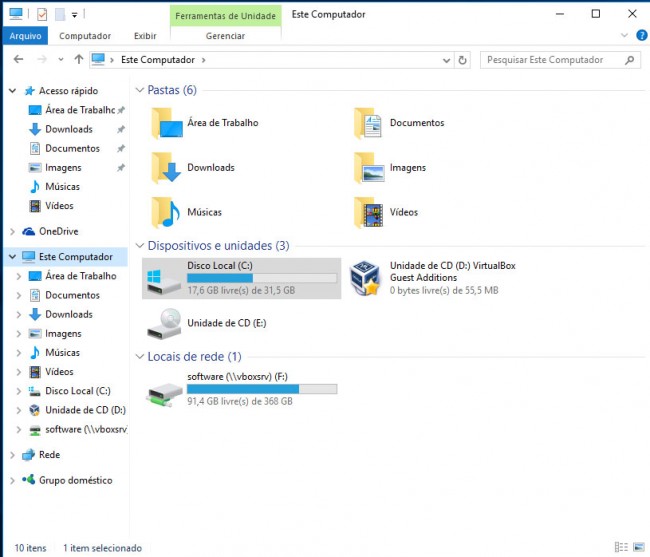Select the software network drive icon
This screenshot has height=557, width=650.
pos(164,394)
